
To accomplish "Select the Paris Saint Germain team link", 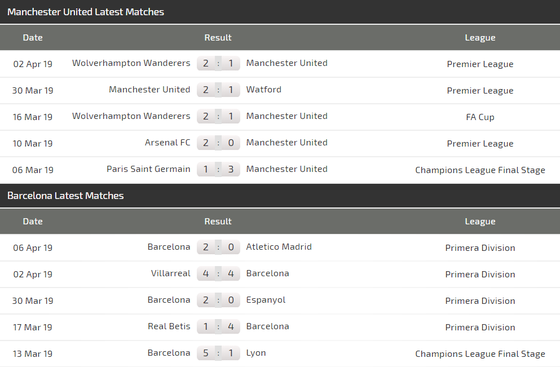I will [148, 169].
